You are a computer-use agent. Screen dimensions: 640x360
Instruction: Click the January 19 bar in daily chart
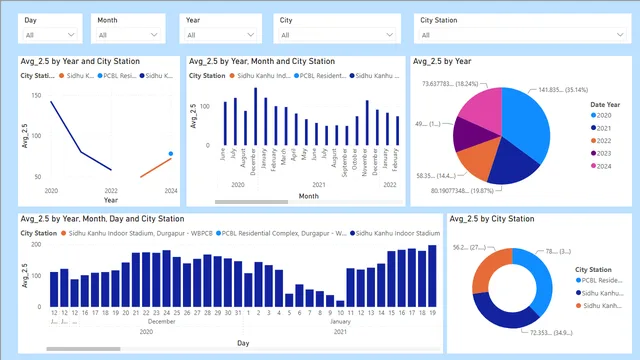click(x=432, y=276)
